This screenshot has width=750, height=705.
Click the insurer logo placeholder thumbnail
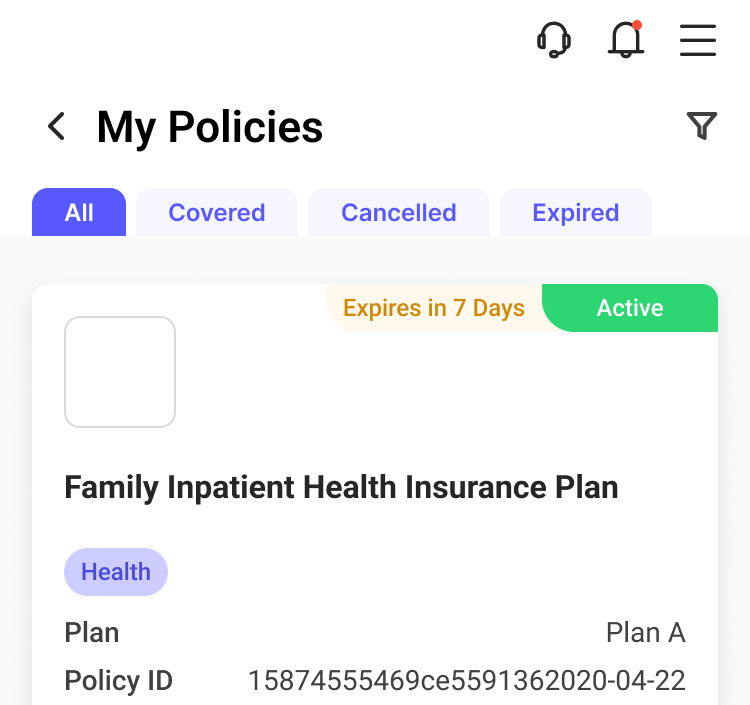click(x=120, y=372)
